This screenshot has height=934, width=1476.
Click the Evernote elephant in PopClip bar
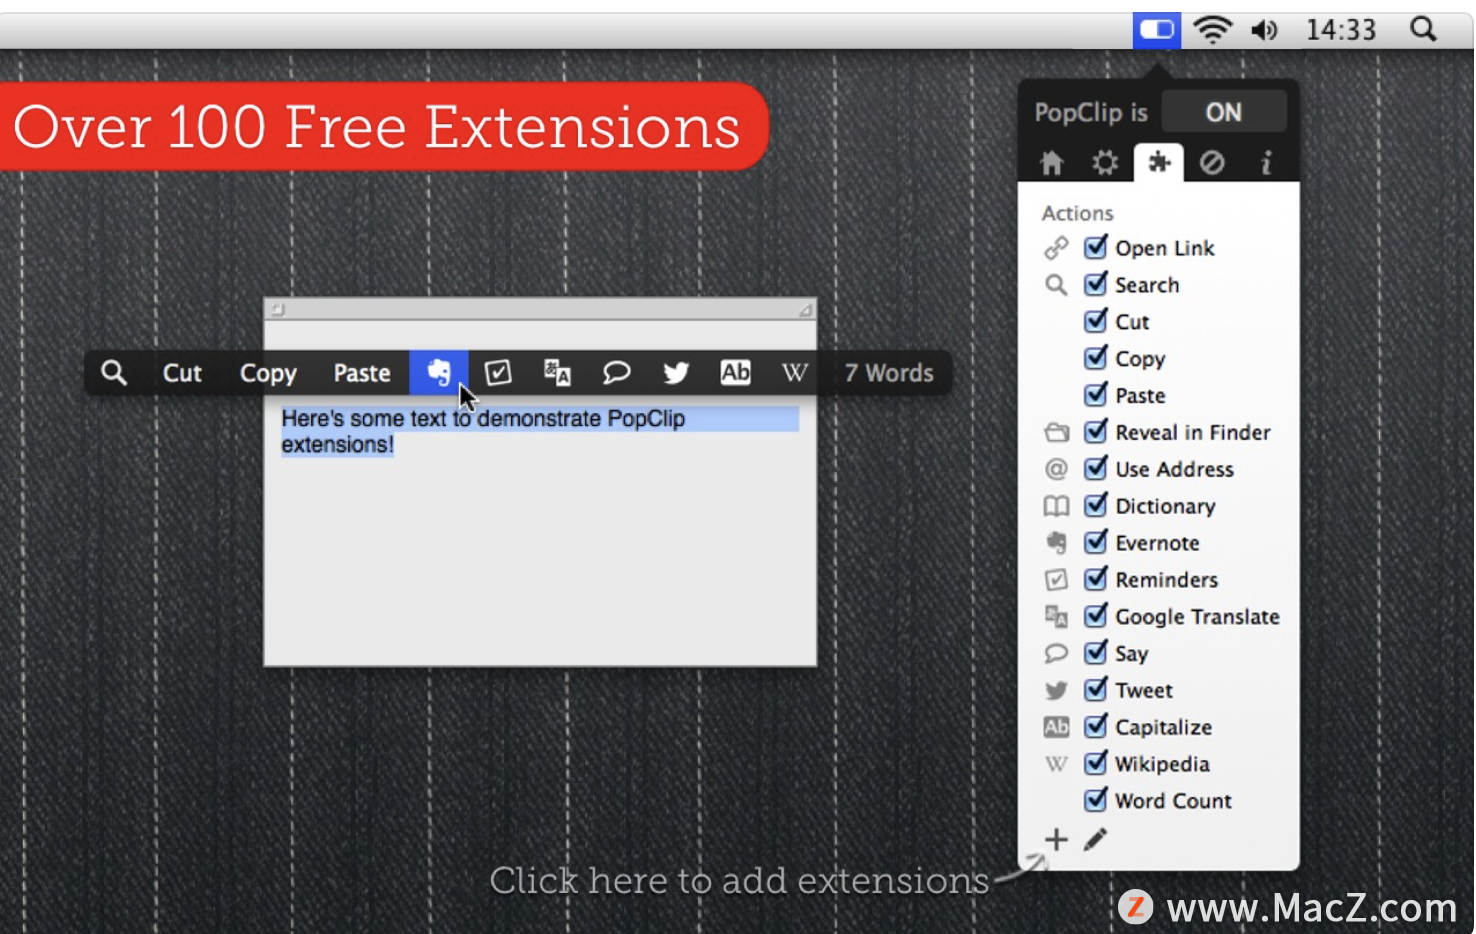coord(439,373)
